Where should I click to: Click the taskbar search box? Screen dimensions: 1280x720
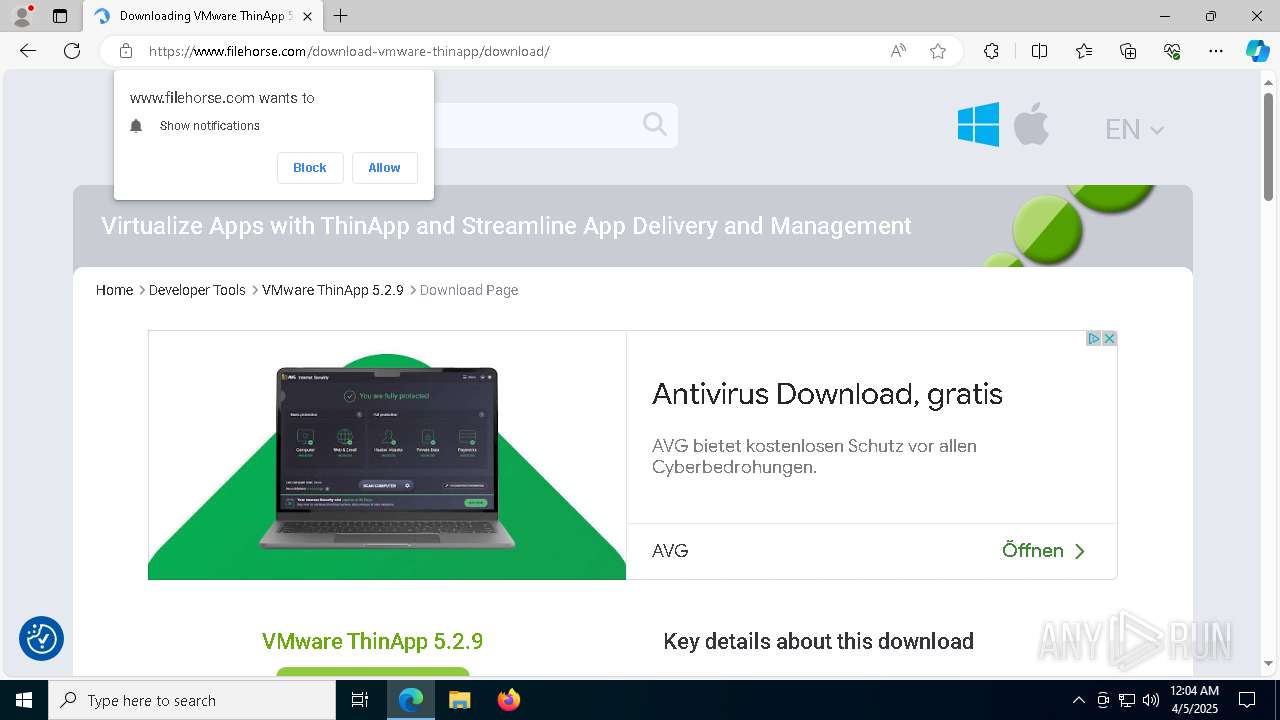click(192, 700)
